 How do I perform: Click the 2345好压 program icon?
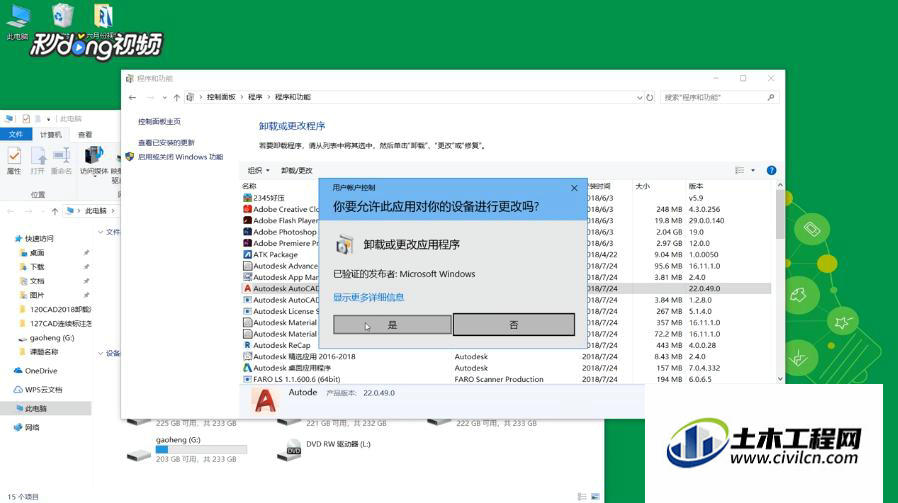pos(247,198)
